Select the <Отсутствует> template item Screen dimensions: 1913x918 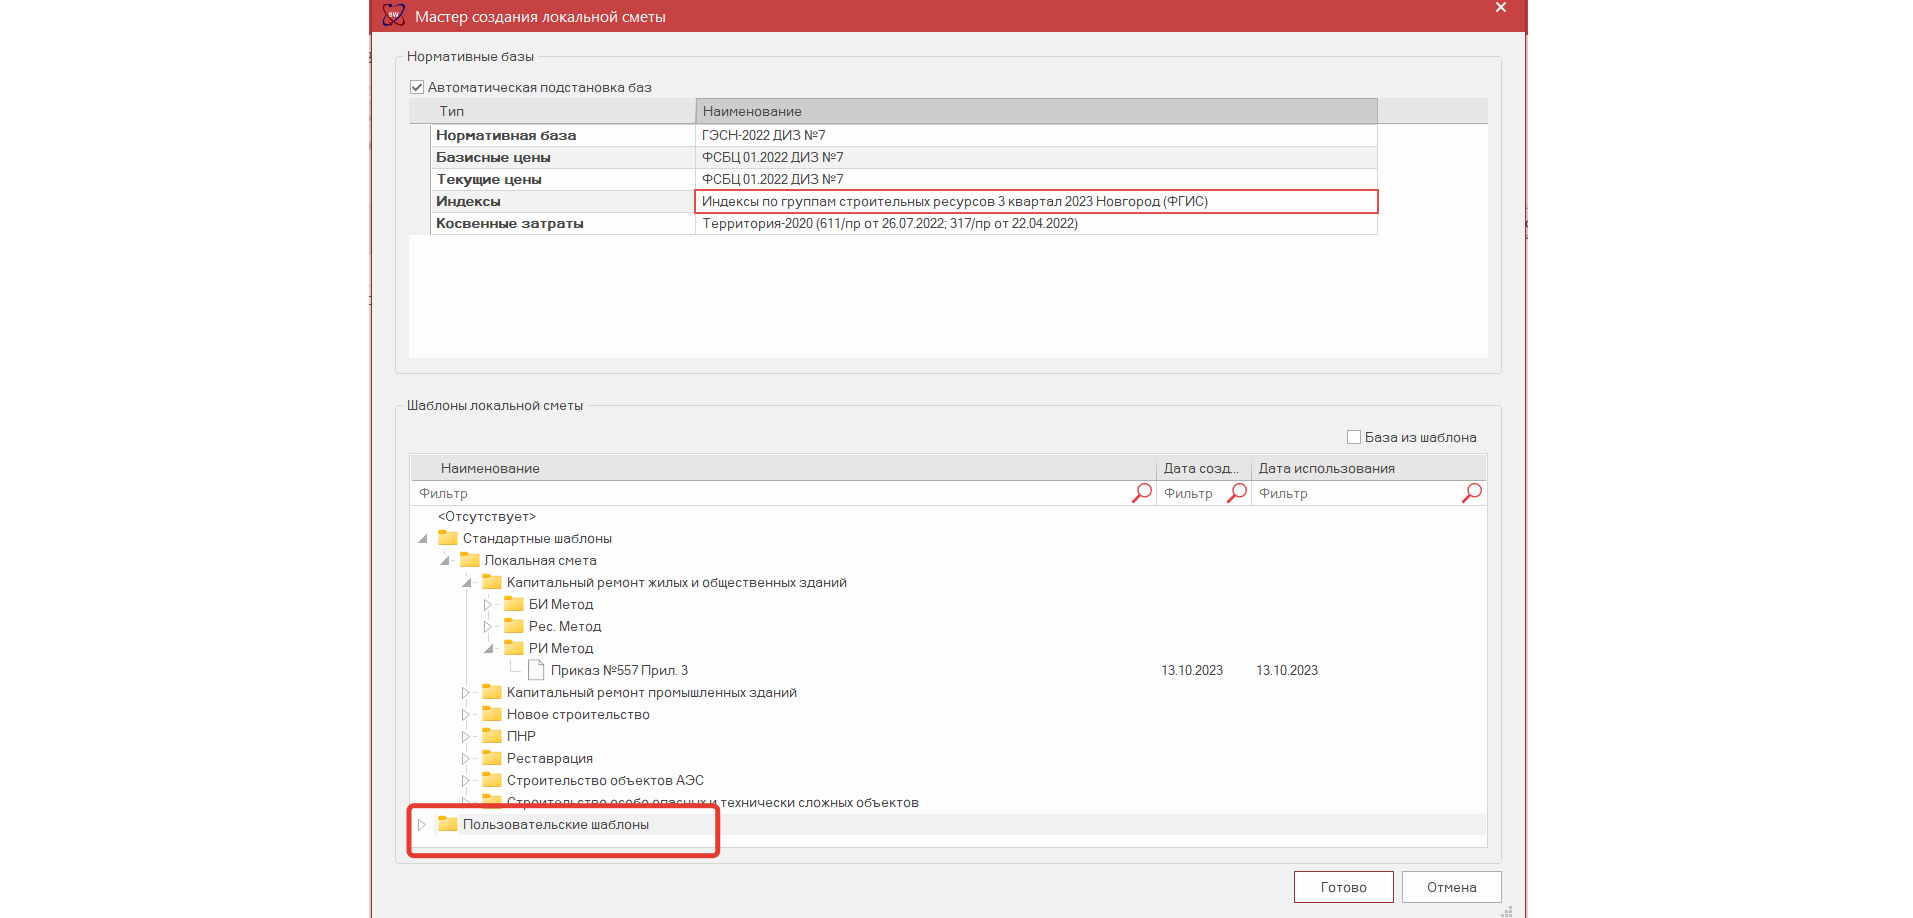(487, 516)
